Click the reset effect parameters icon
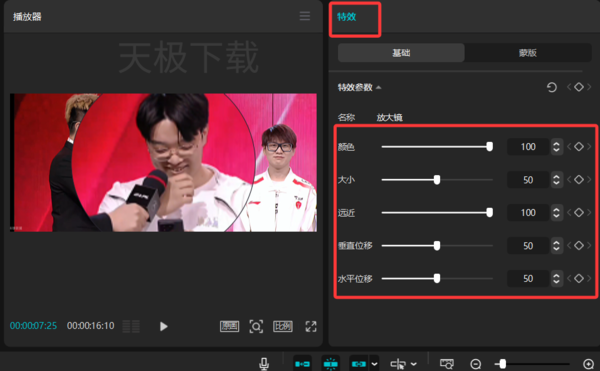The height and width of the screenshot is (371, 600). click(x=551, y=88)
